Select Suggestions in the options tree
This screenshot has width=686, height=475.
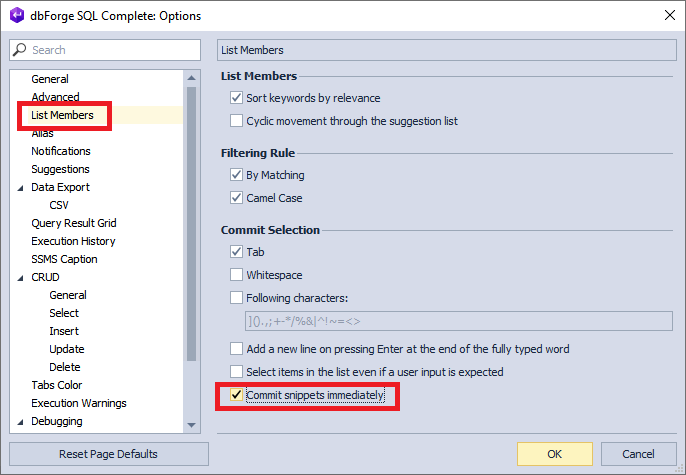click(60, 169)
